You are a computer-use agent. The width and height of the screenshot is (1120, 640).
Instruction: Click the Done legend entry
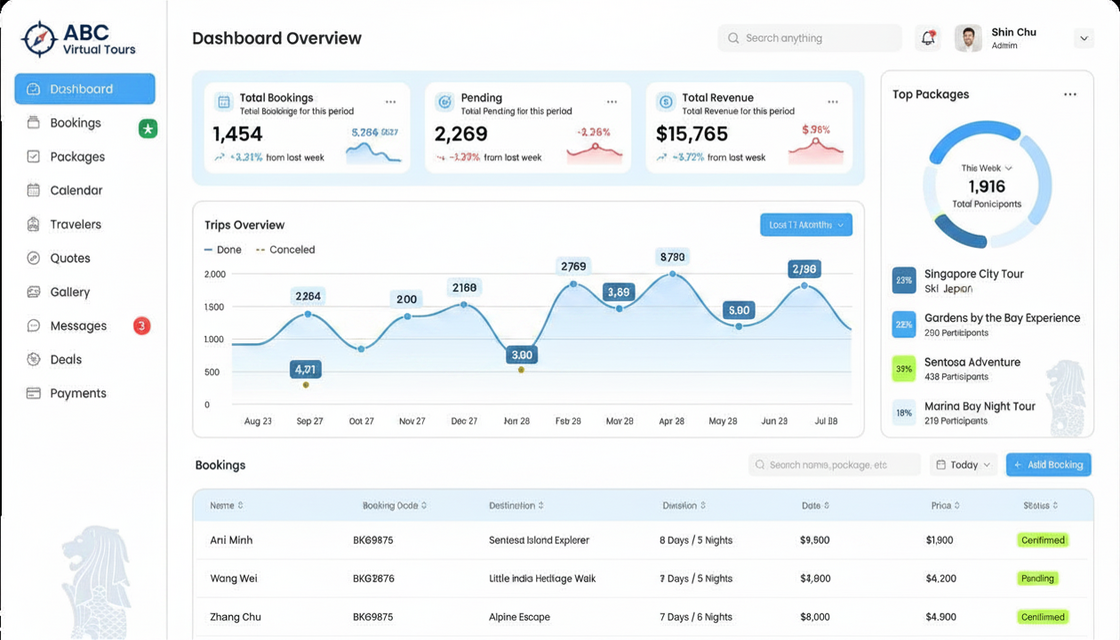coord(223,249)
